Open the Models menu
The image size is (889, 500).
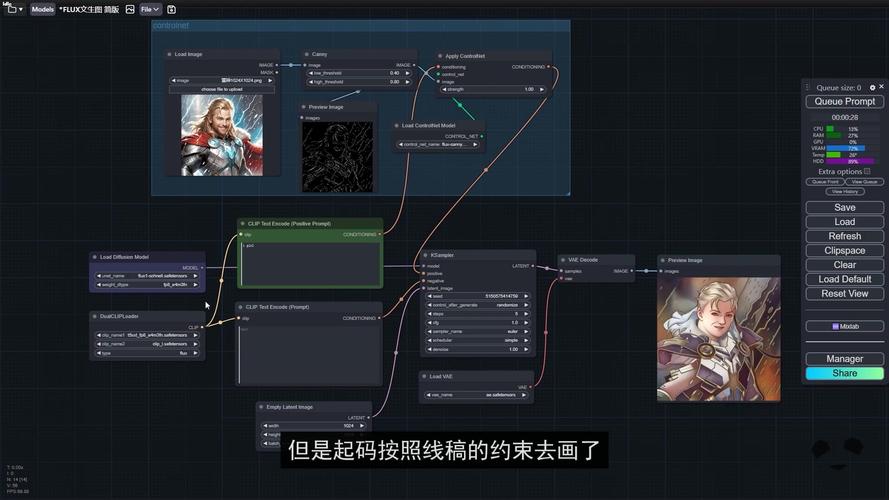pos(43,9)
